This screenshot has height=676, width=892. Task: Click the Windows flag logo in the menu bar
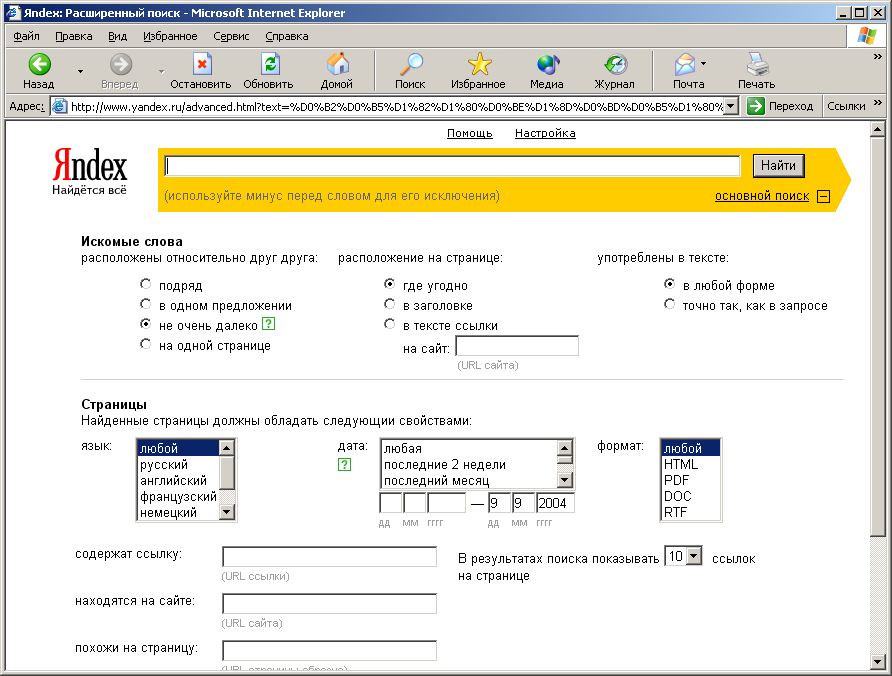coord(866,36)
